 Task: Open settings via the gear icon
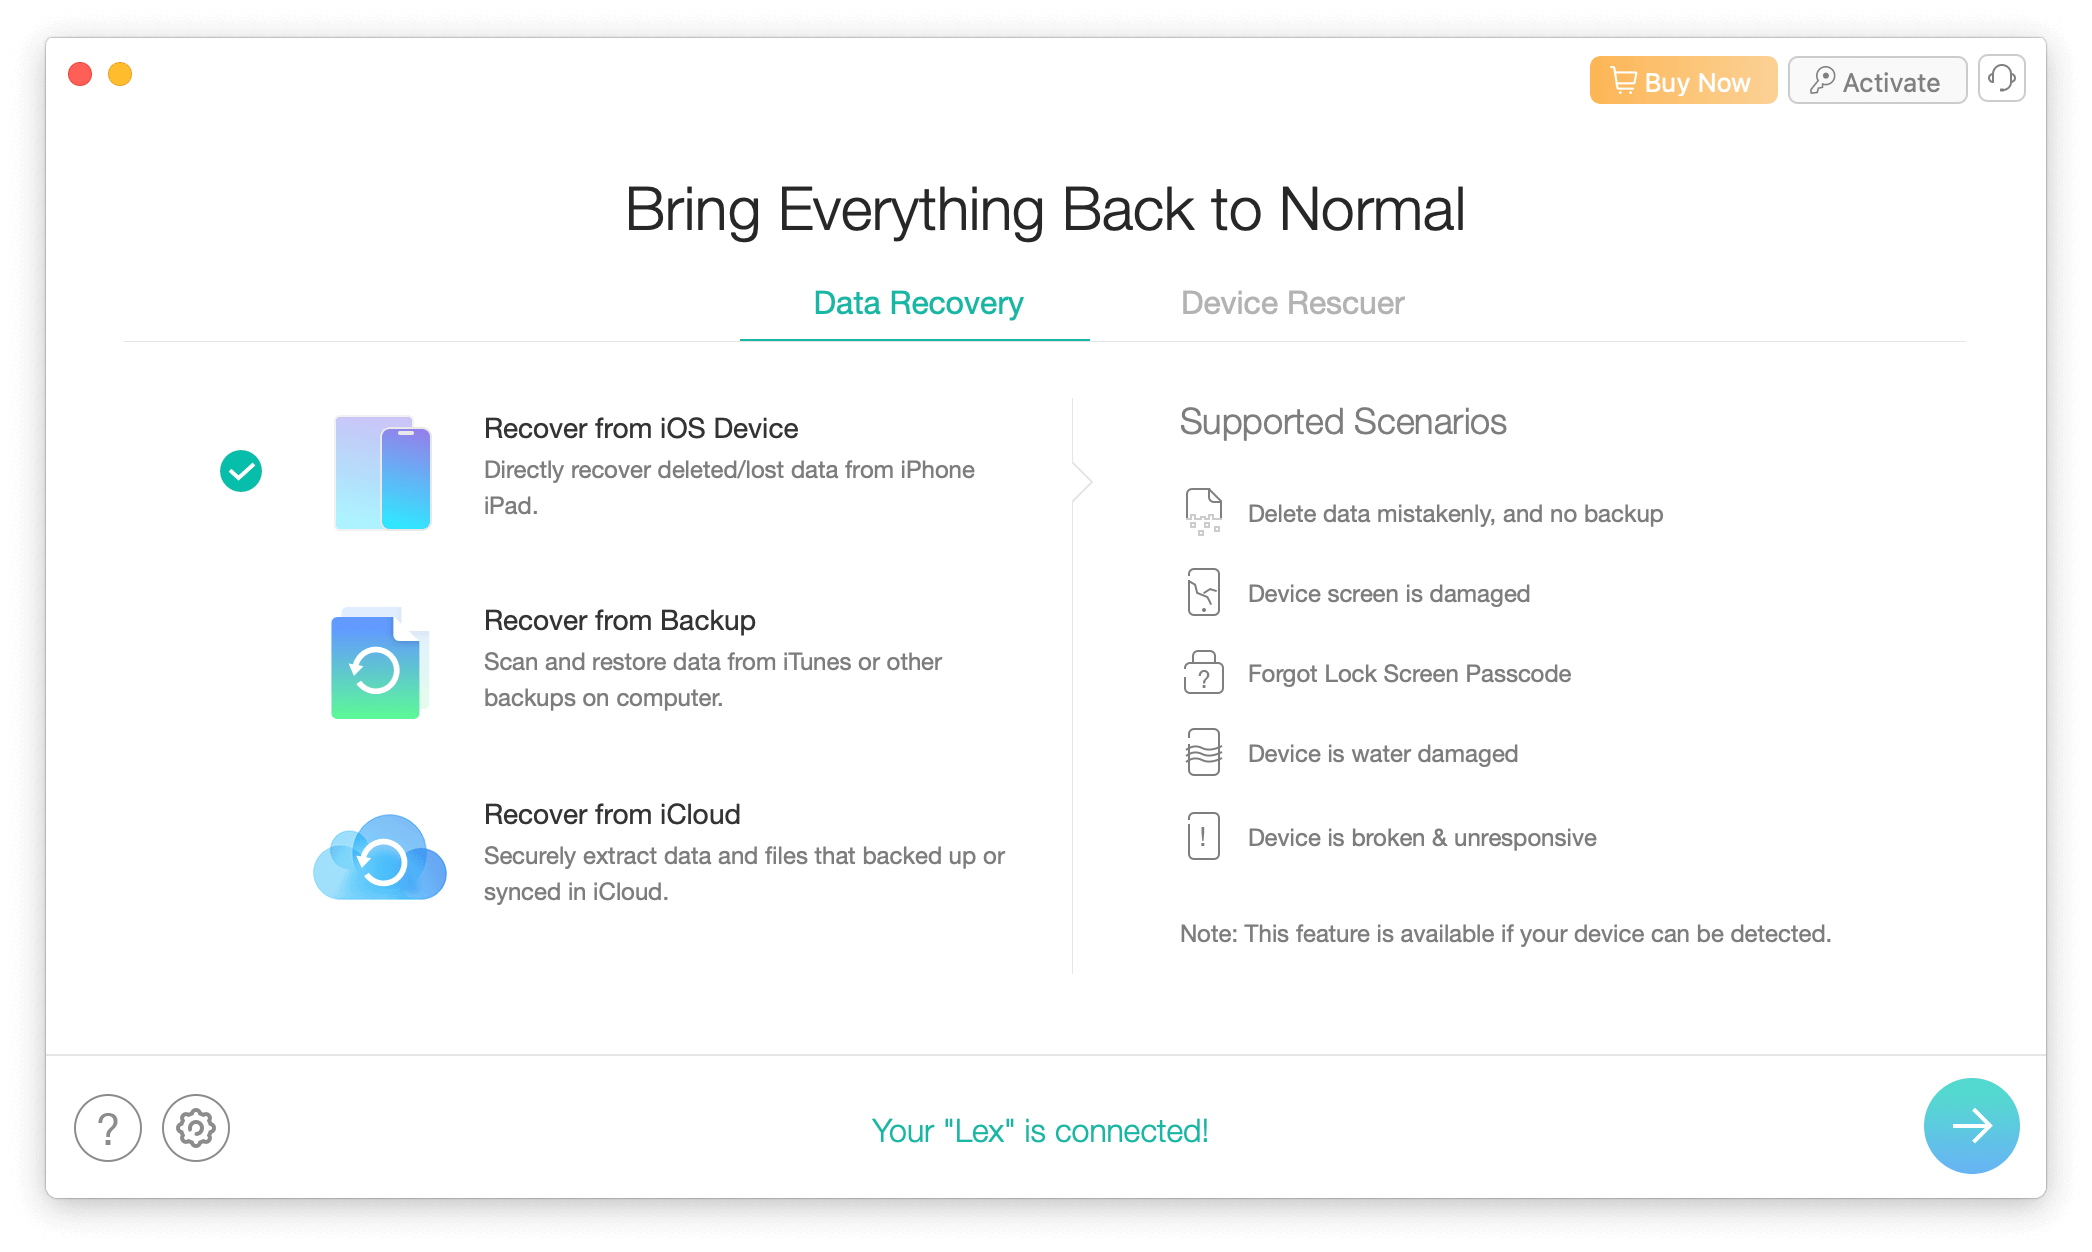[x=196, y=1128]
